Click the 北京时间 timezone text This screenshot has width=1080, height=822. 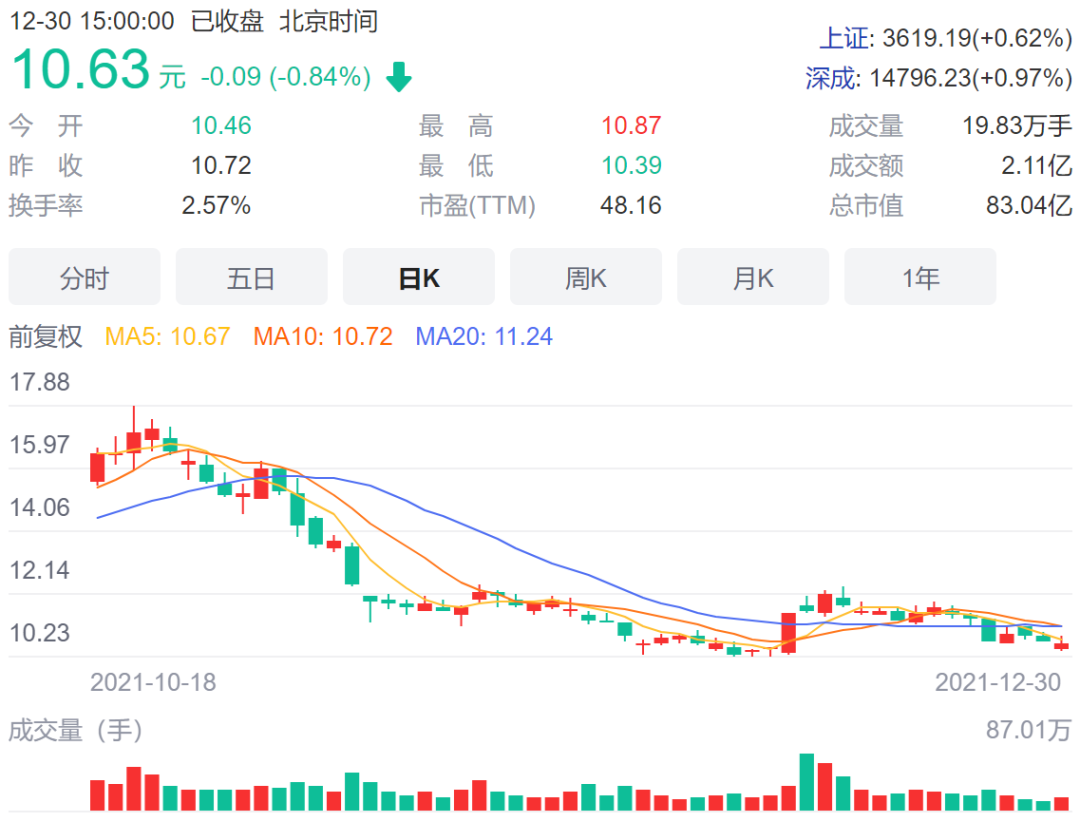[x=329, y=21]
